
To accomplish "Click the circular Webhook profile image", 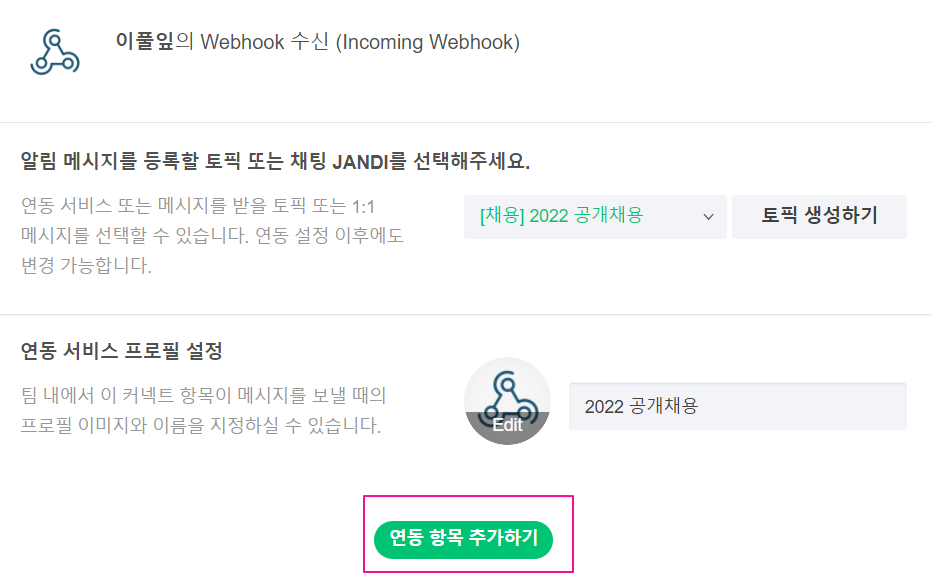I will pyautogui.click(x=507, y=400).
